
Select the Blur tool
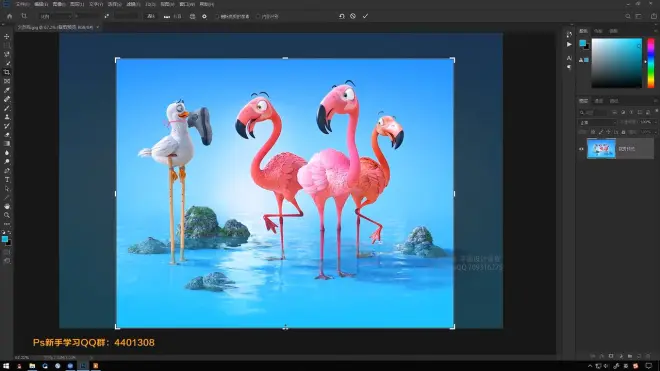pyautogui.click(x=7, y=153)
